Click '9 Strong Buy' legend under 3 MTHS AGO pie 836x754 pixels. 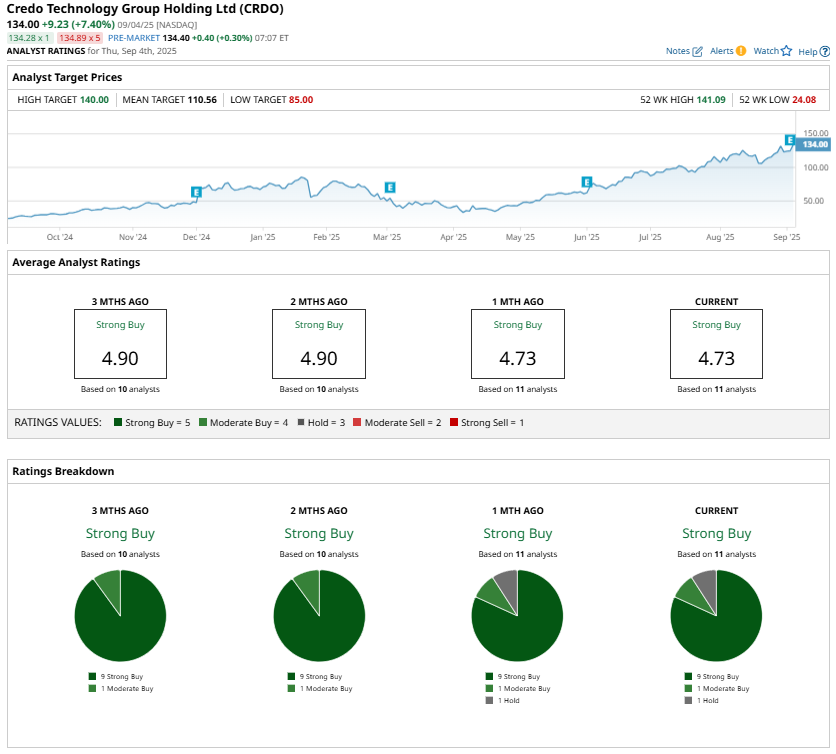pos(116,676)
